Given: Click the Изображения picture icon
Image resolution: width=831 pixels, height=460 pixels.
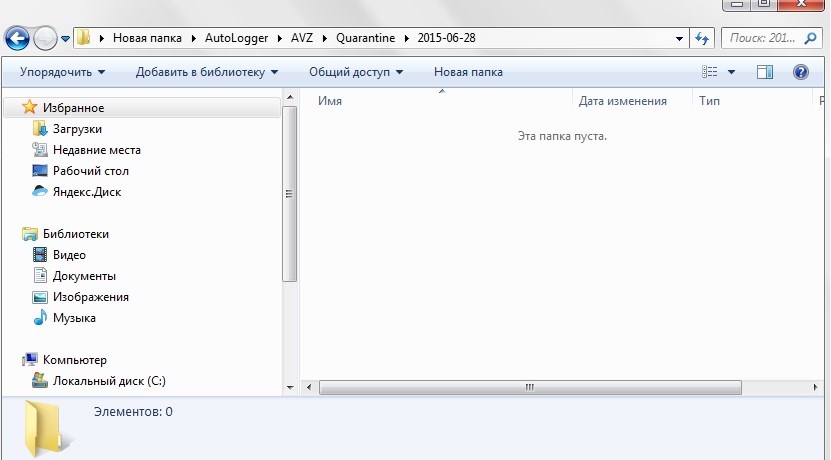Looking at the screenshot, I should click(40, 297).
